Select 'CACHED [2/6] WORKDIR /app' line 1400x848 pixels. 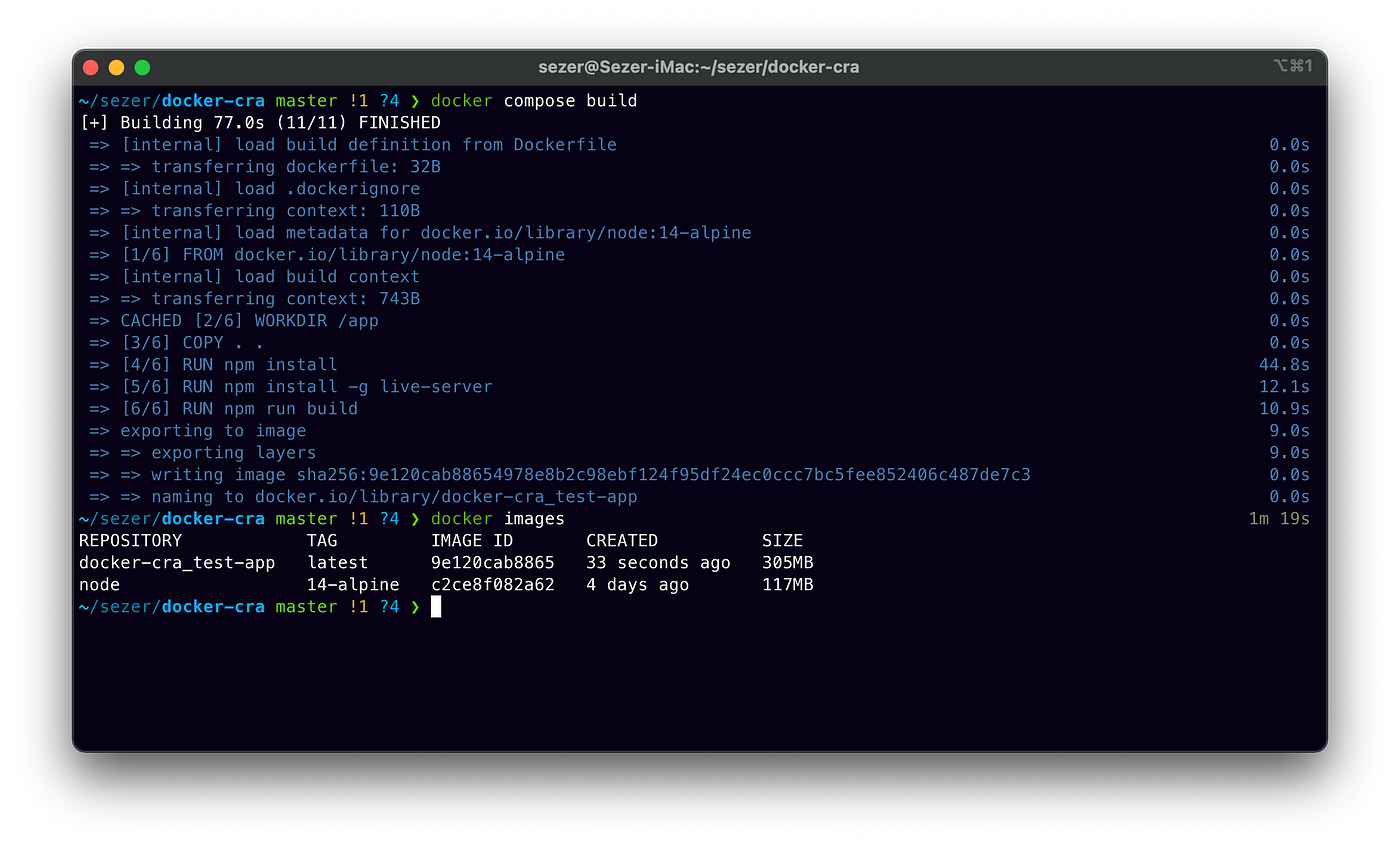(234, 321)
